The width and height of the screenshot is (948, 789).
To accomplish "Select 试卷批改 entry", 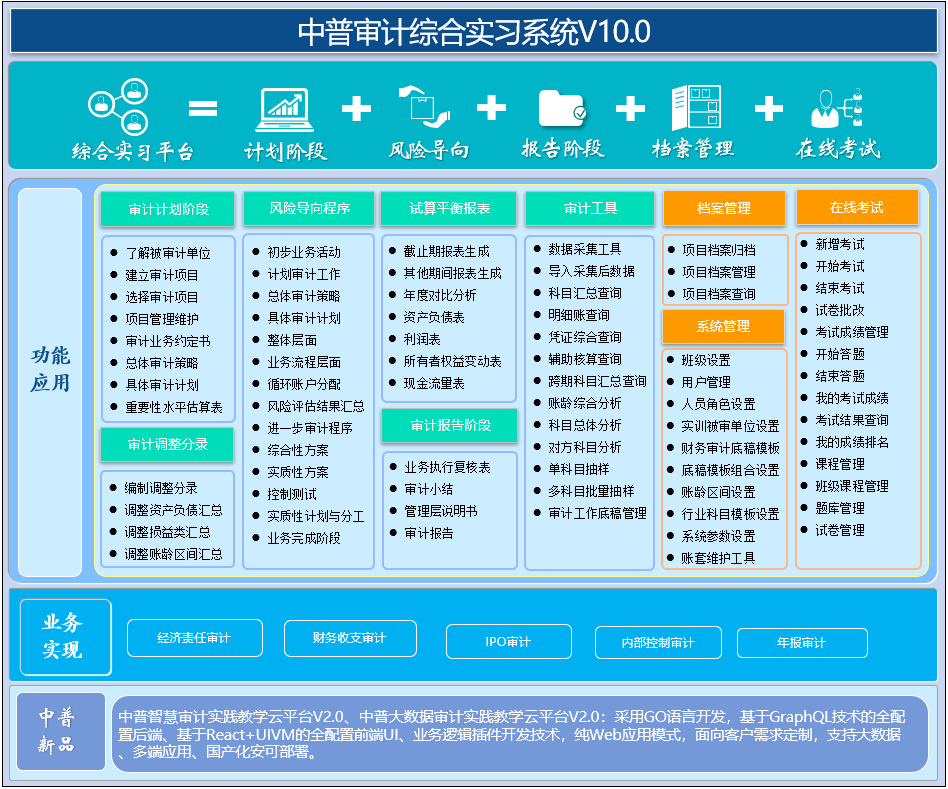I will click(839, 310).
